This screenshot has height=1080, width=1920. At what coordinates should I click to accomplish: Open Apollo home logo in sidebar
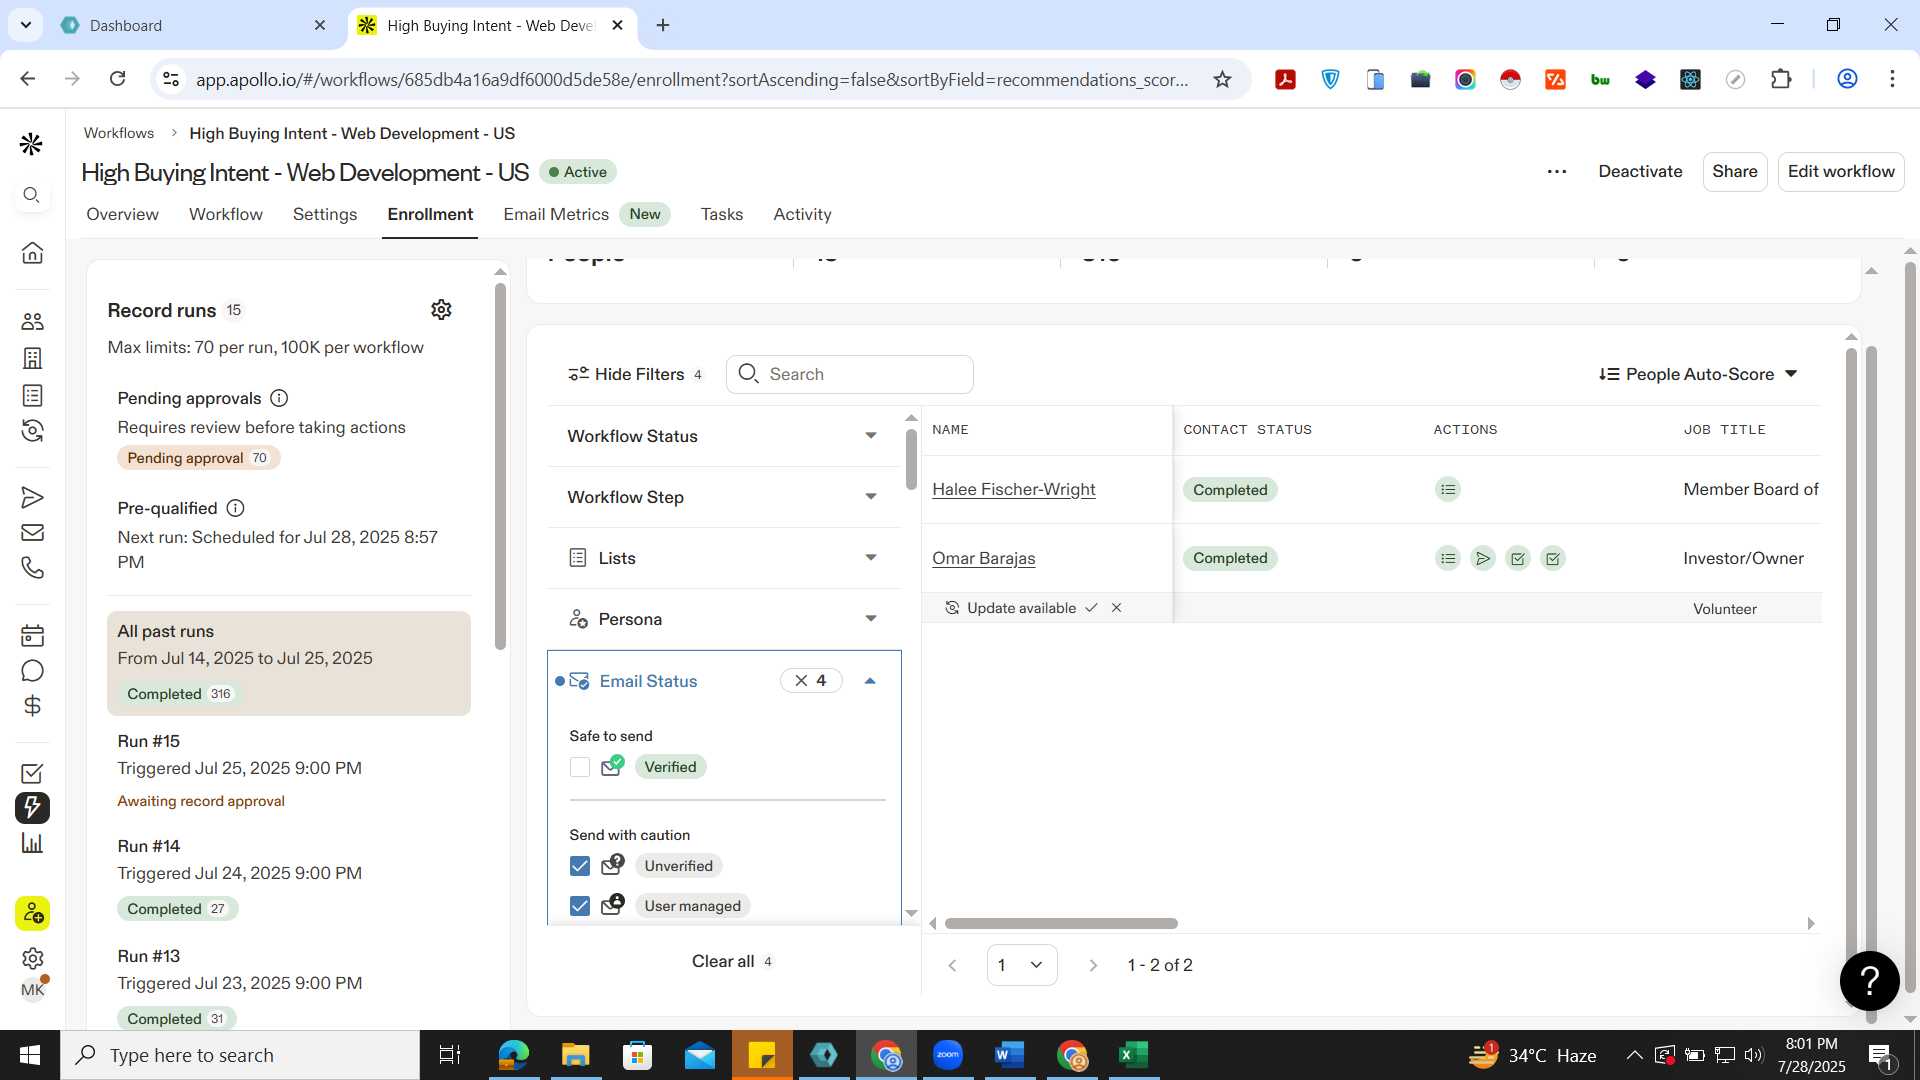click(x=31, y=144)
